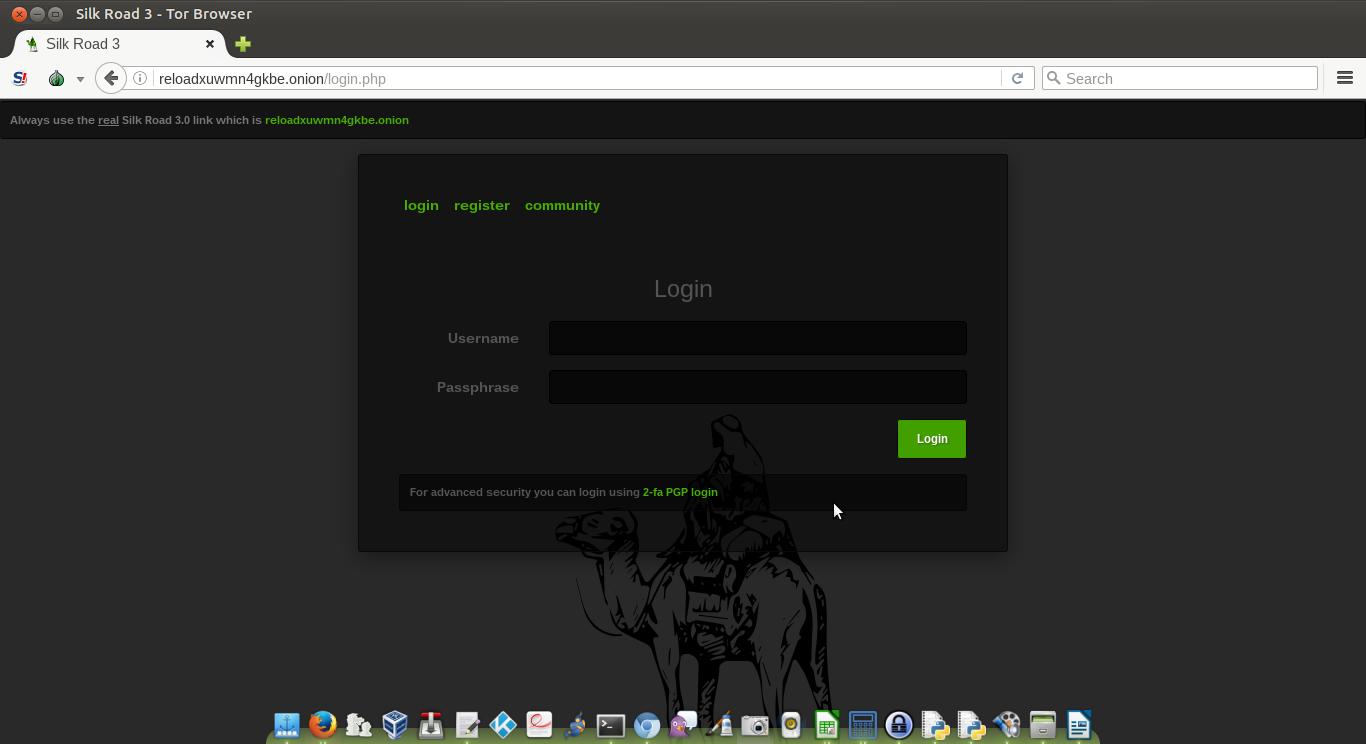This screenshot has height=744, width=1366.
Task: Open the padlock password app in dock
Action: coord(899,724)
